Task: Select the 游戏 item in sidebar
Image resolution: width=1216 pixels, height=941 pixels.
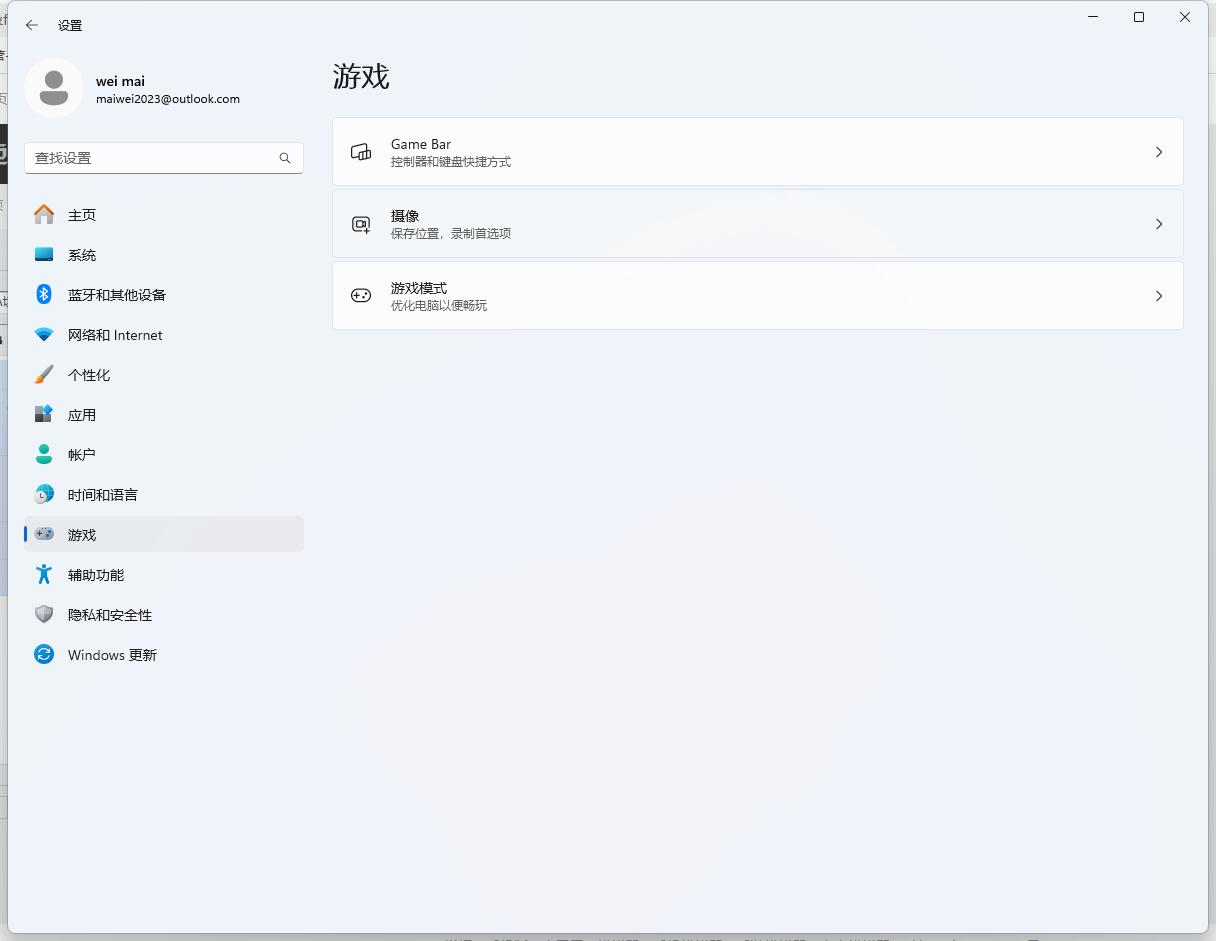Action: 82,535
